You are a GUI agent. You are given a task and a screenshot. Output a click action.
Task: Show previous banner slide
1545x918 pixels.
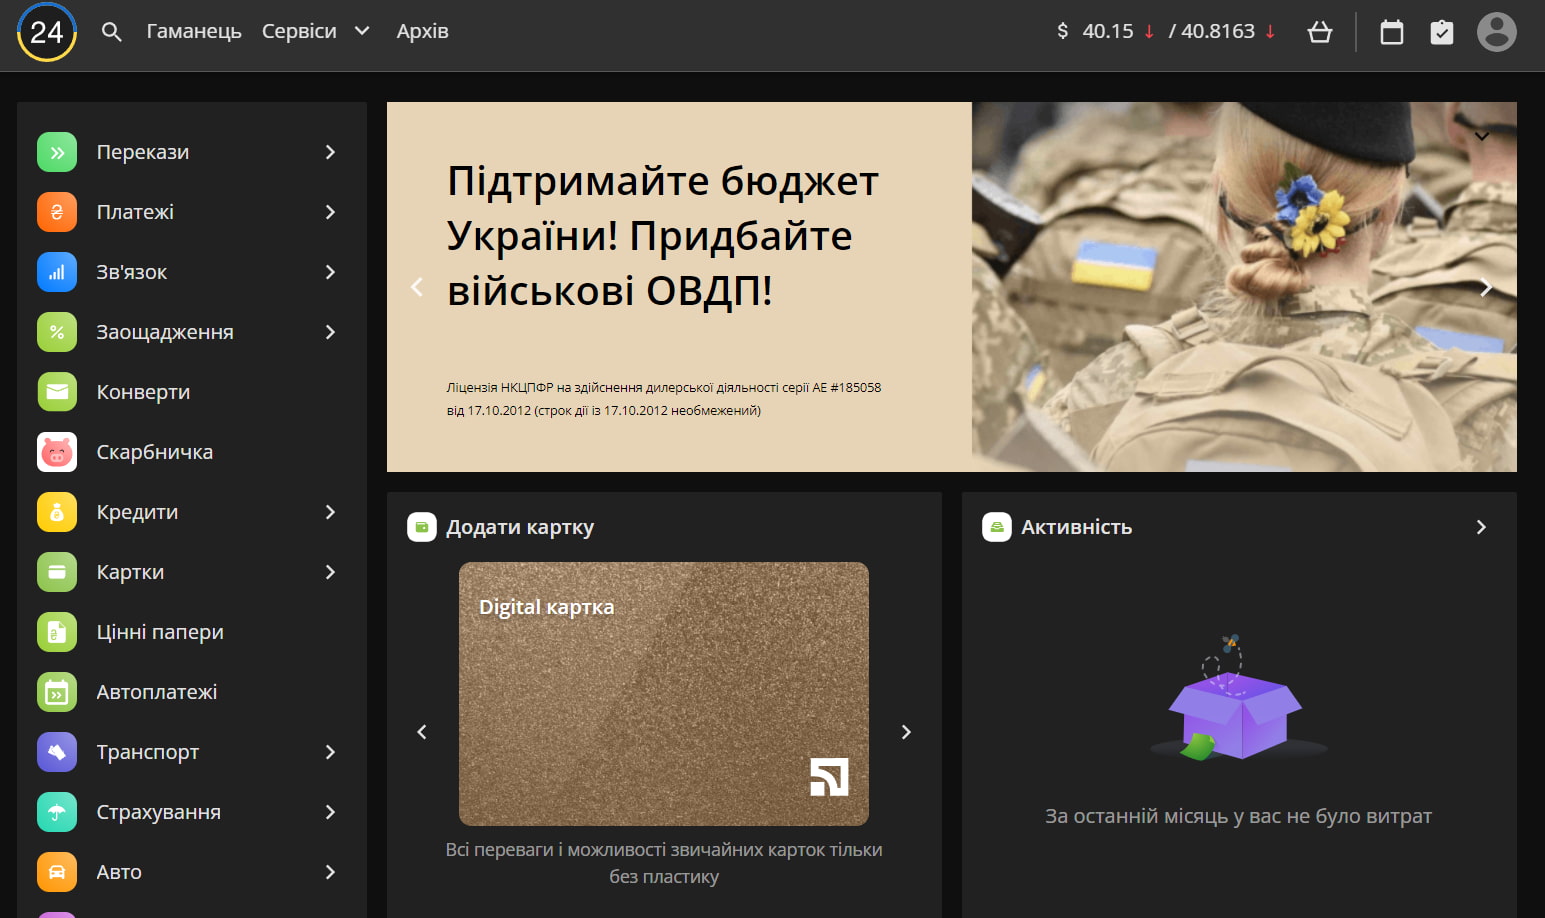pyautogui.click(x=417, y=288)
